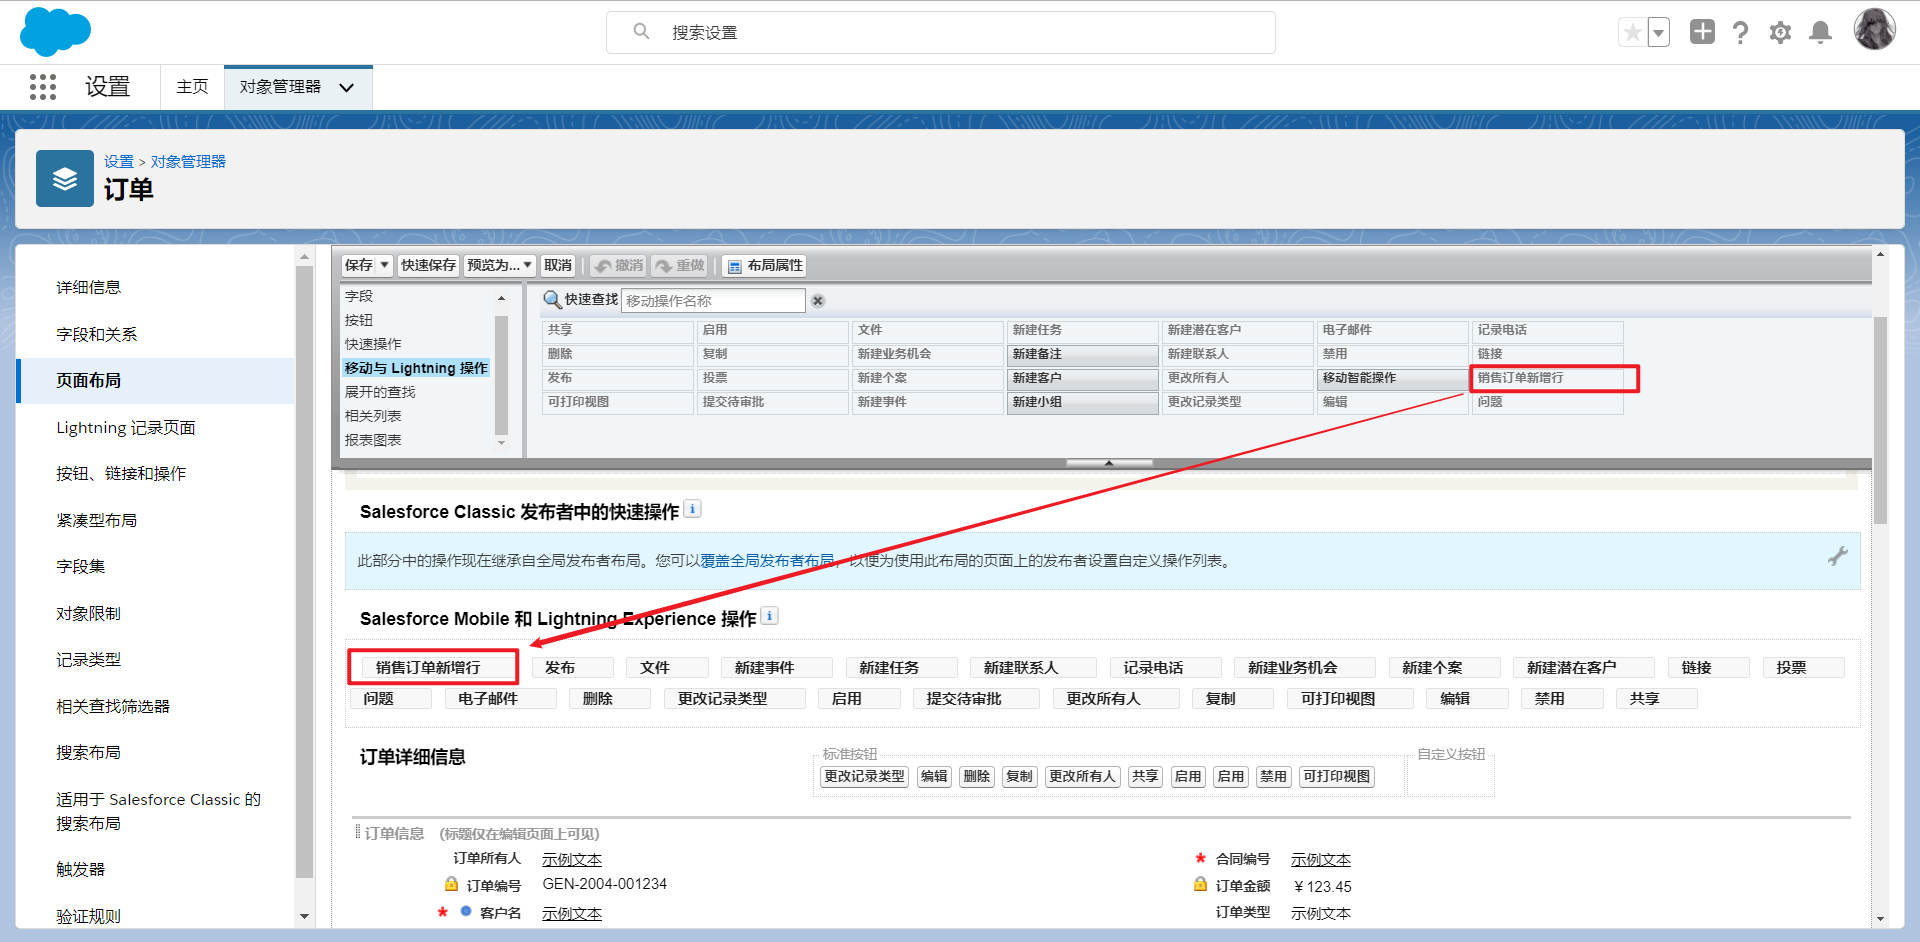Open the setup gear icon

(x=1780, y=33)
